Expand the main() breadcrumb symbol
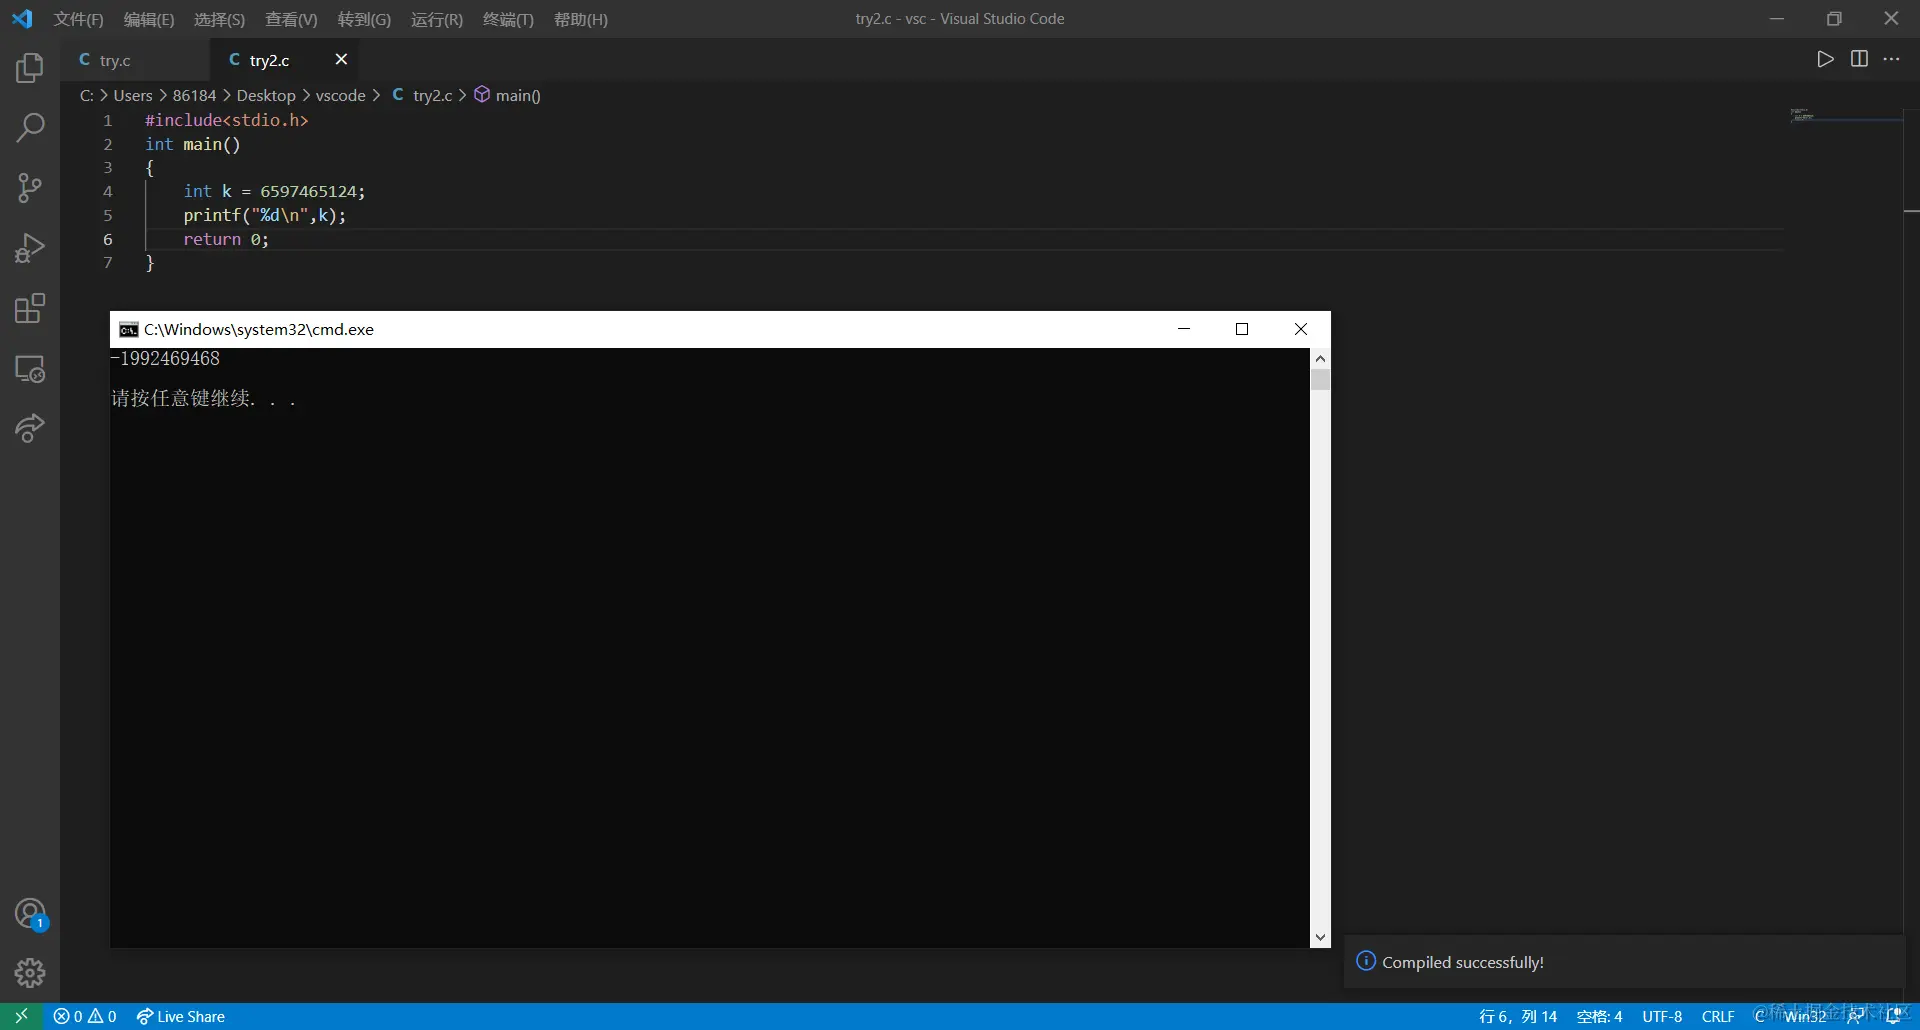Screen dimensions: 1920x1030 [508, 95]
